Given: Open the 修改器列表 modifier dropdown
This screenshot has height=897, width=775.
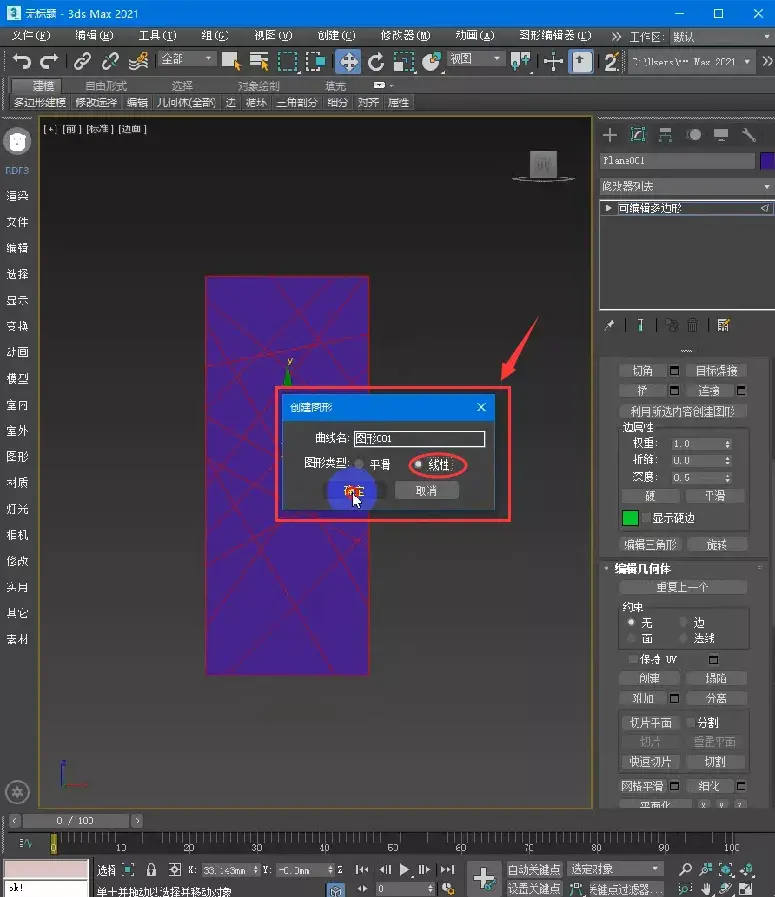Looking at the screenshot, I should 685,186.
